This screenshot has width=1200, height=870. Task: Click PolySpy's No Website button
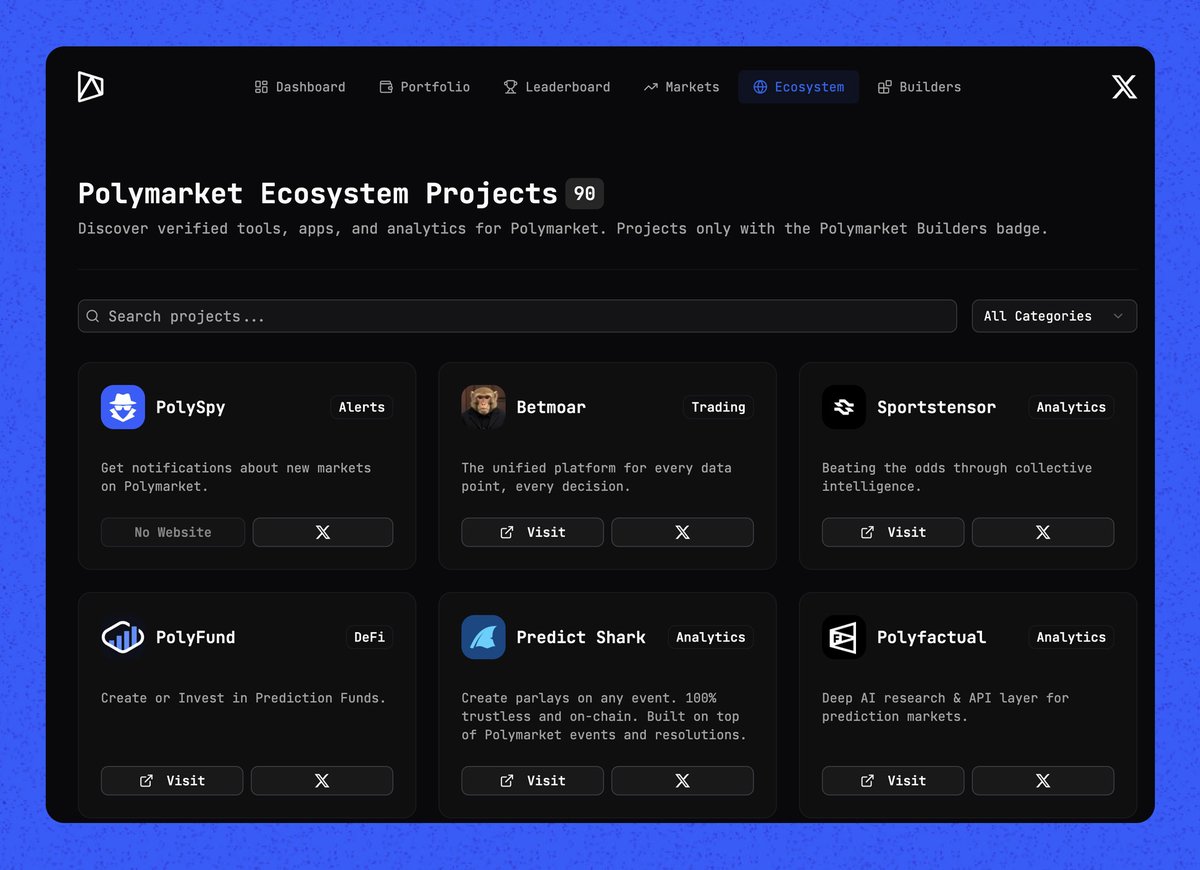[x=173, y=532]
